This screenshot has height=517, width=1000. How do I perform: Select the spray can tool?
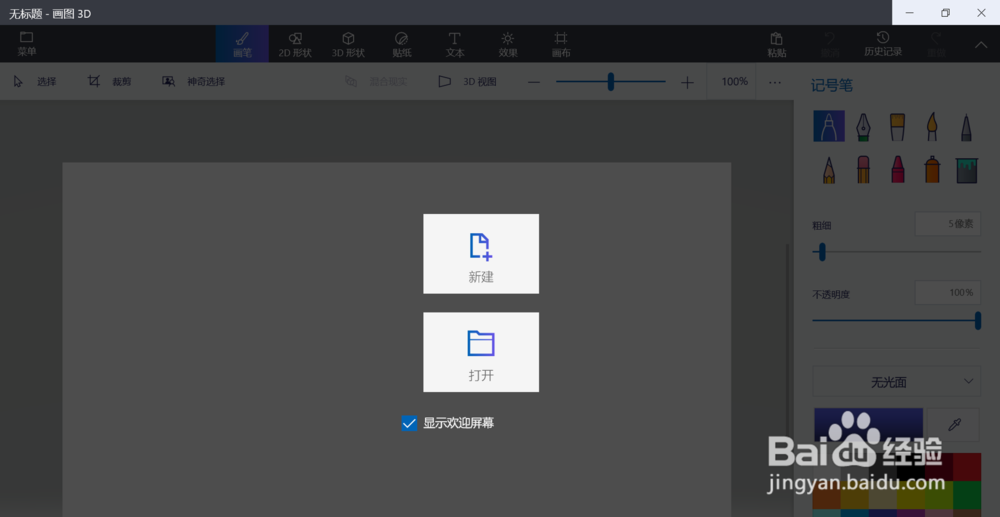click(x=932, y=170)
